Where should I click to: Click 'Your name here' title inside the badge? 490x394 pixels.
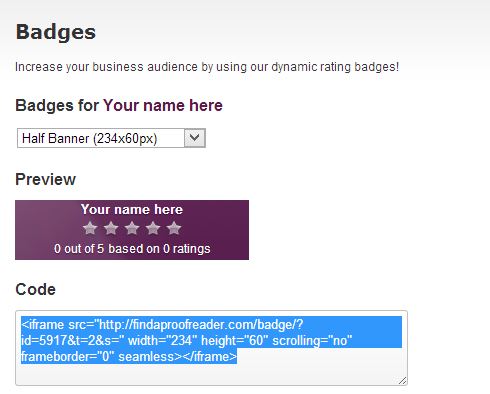[132, 209]
